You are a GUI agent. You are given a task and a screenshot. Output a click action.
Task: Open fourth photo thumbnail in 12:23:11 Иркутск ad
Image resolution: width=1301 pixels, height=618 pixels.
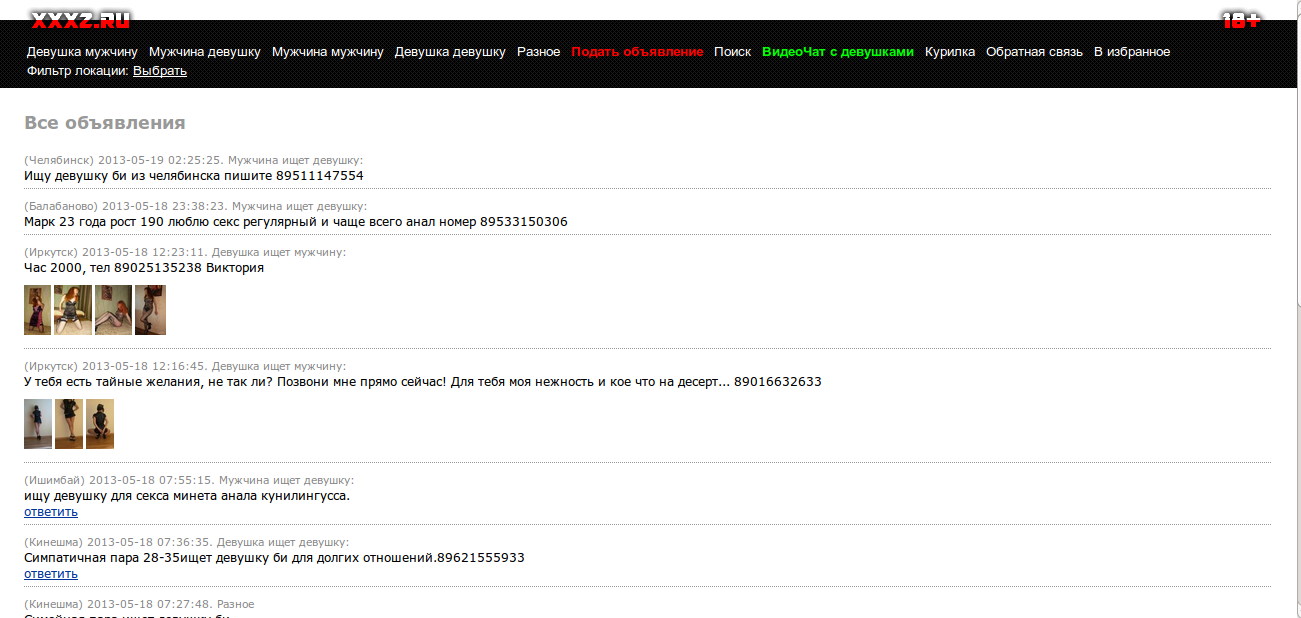point(150,310)
